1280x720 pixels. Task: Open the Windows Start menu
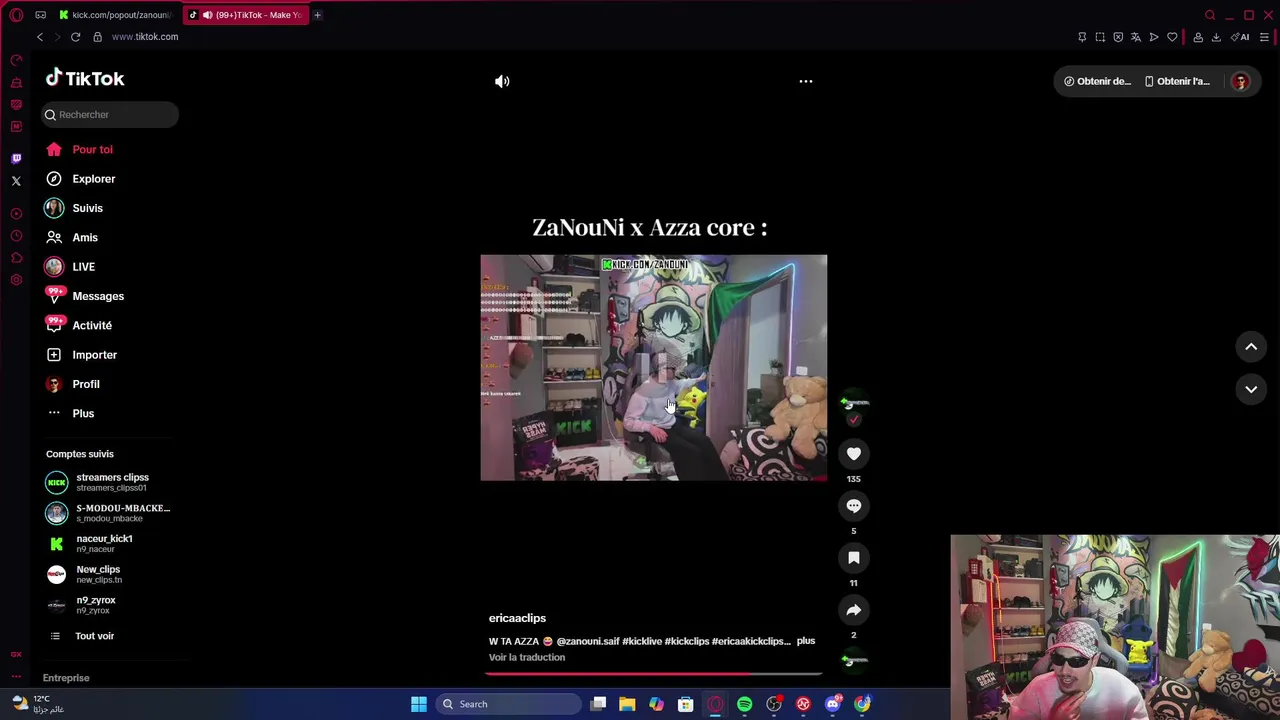tap(419, 704)
